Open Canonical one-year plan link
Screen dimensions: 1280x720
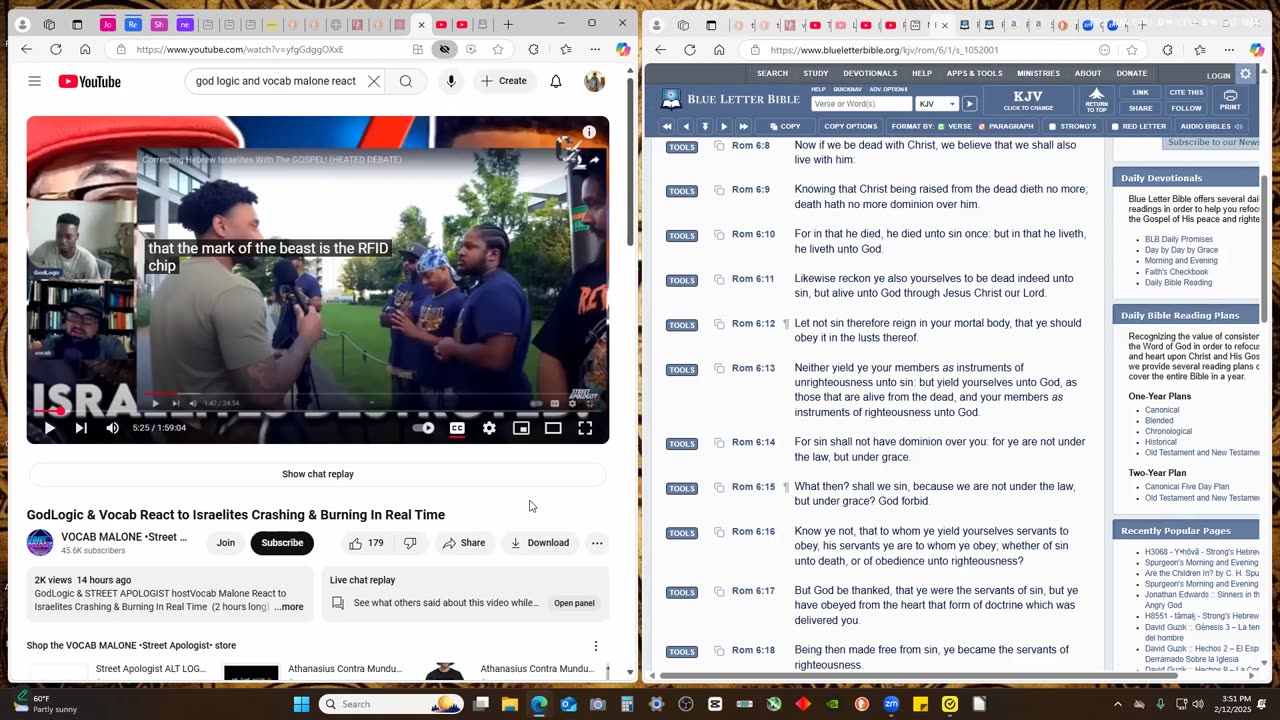[x=1162, y=410]
